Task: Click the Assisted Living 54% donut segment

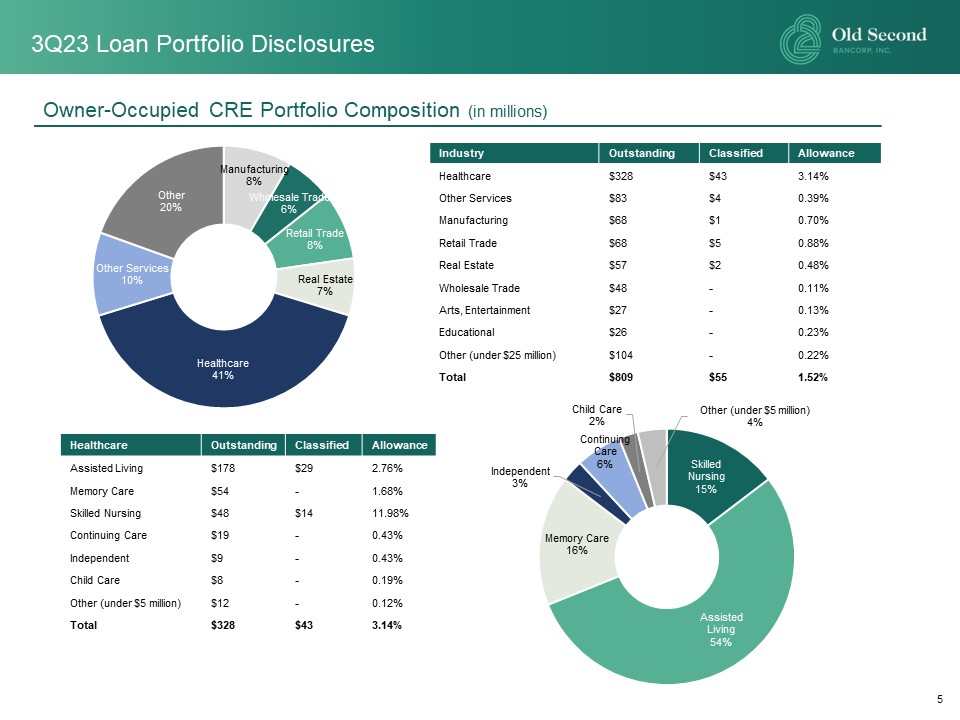Action: coord(720,629)
